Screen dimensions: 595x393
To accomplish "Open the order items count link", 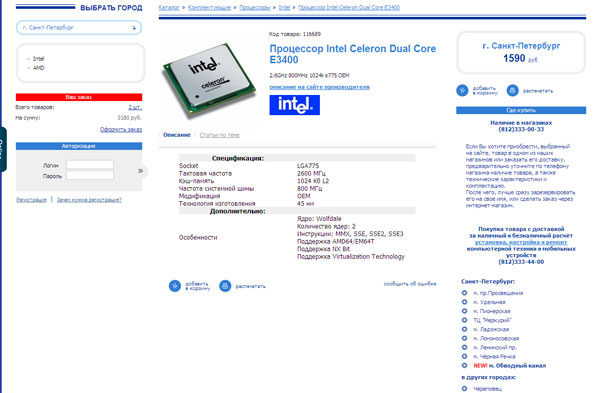I will click(135, 107).
